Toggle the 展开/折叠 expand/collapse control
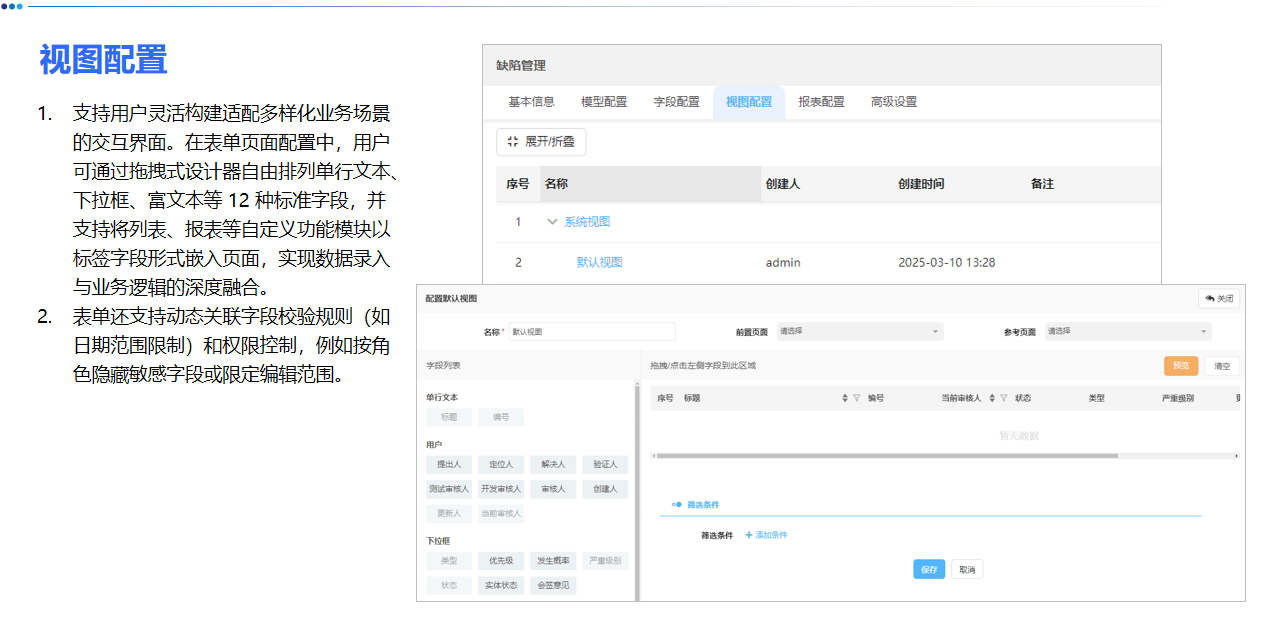 pos(541,141)
